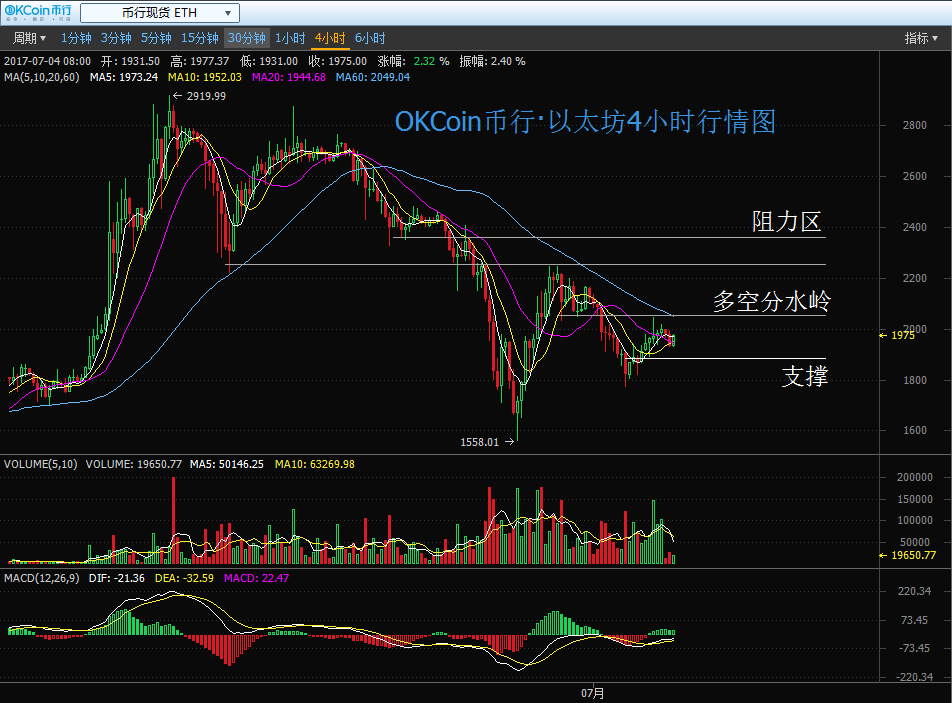
Task: Select the 3分钟 interval
Action: coord(116,38)
